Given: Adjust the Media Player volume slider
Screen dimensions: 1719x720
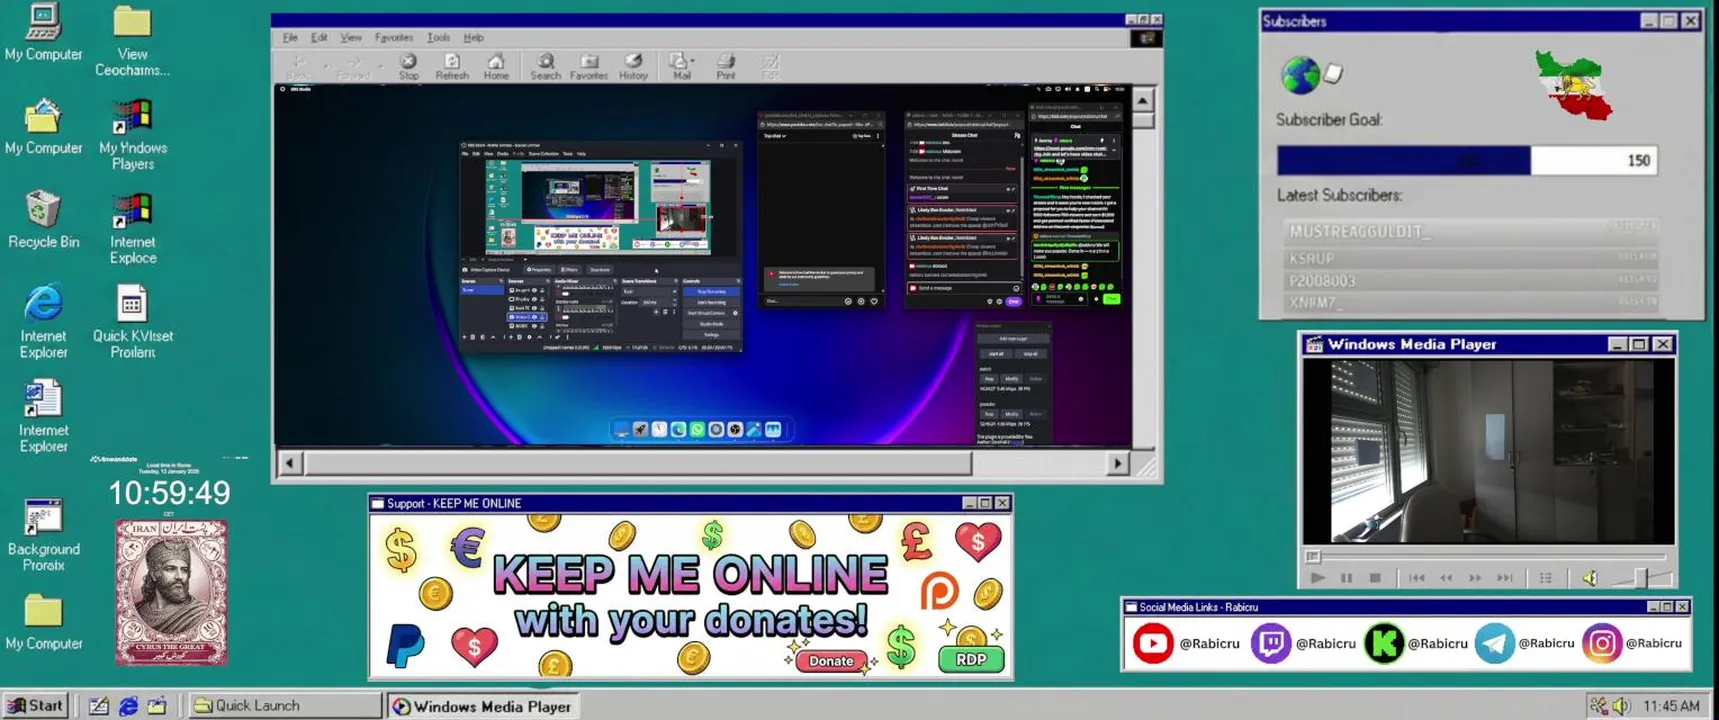Looking at the screenshot, I should pyautogui.click(x=1640, y=578).
